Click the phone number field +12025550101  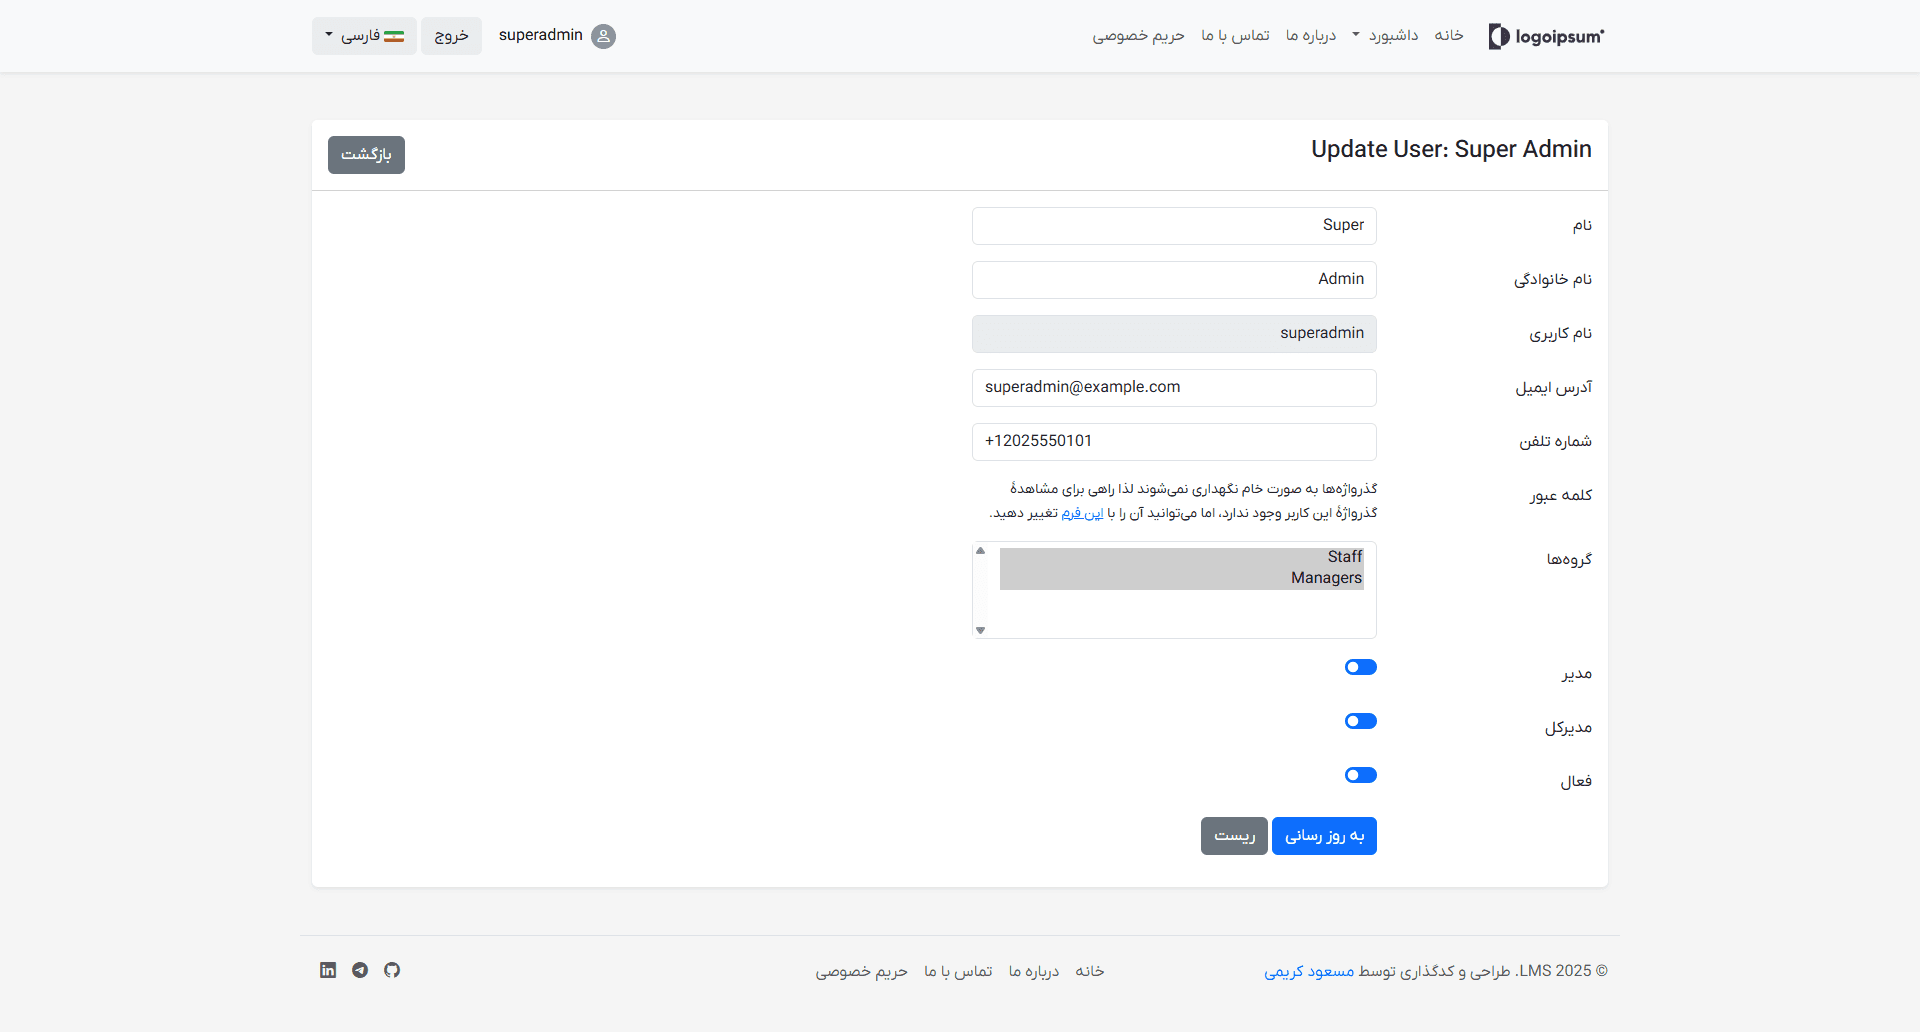(x=1174, y=442)
